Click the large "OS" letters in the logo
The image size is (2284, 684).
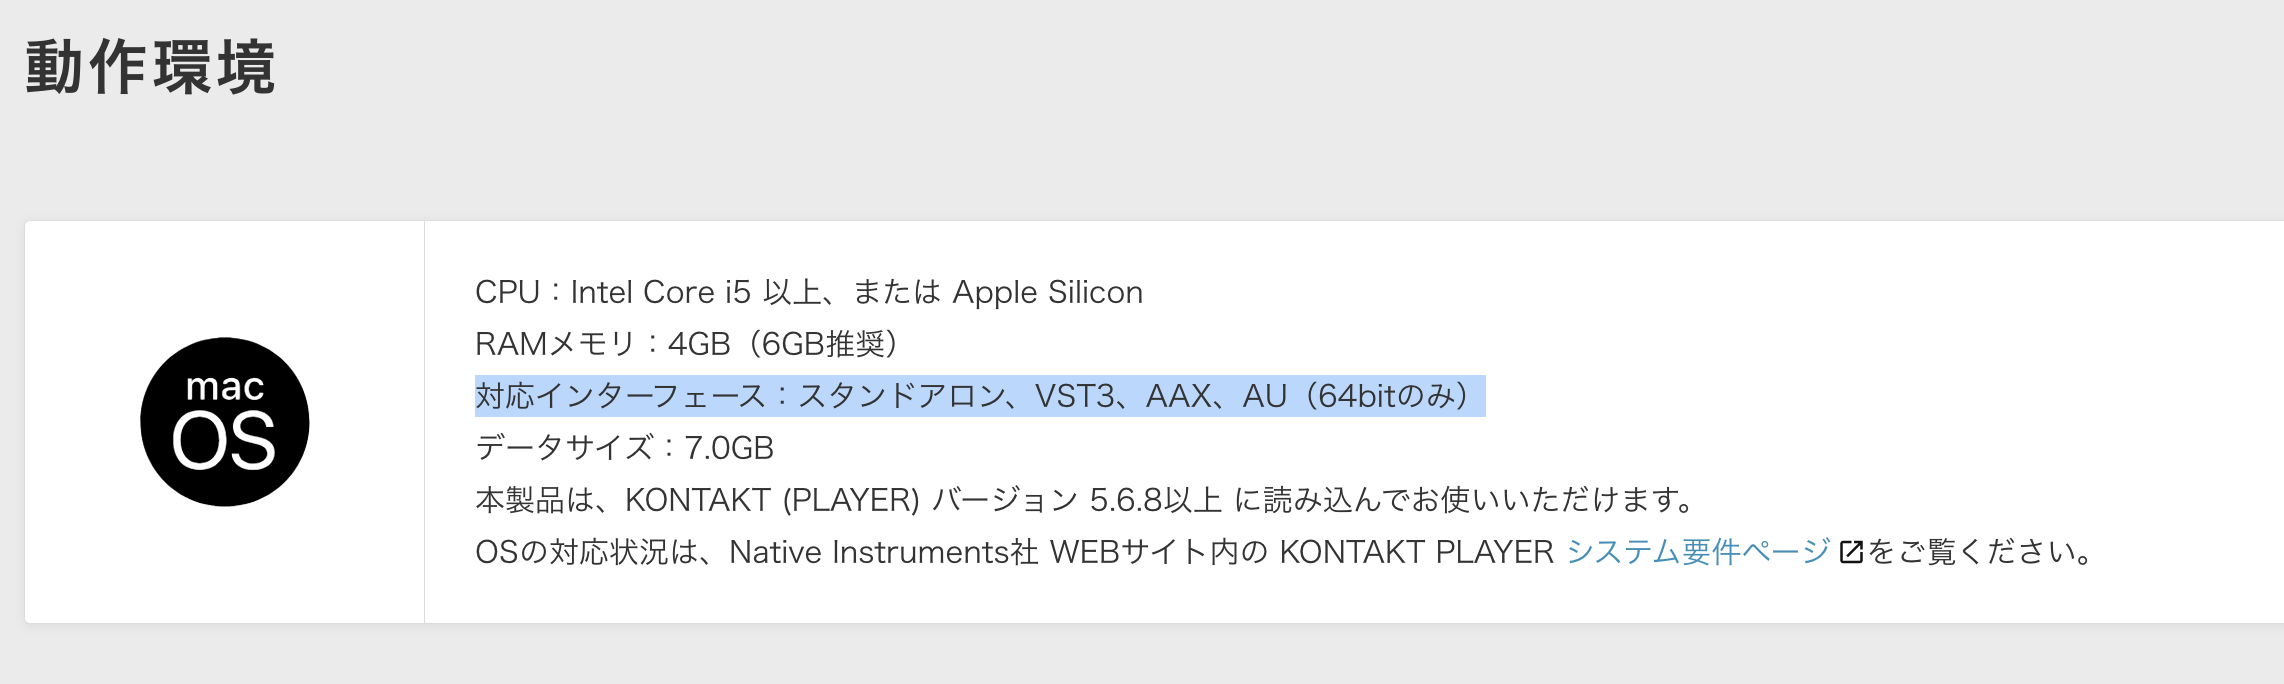224,442
